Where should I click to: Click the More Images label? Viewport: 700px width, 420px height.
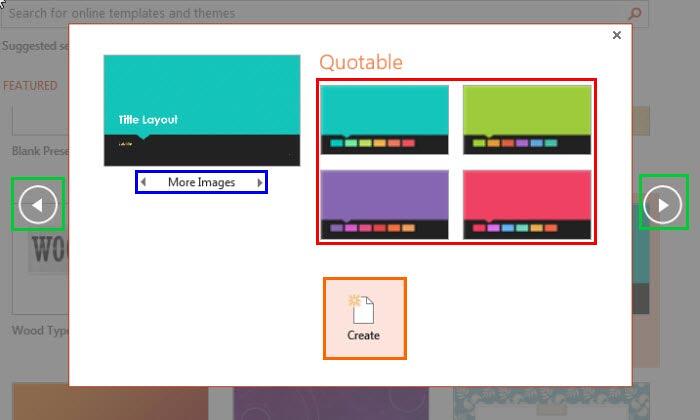point(201,182)
